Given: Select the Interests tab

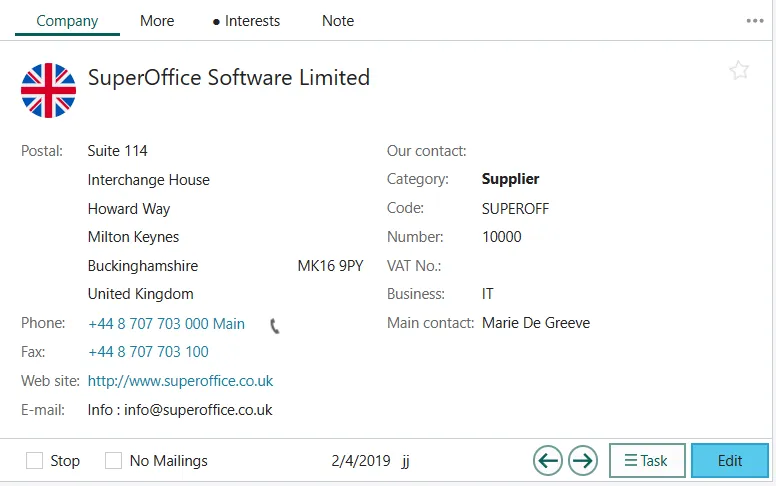Looking at the screenshot, I should click(x=247, y=21).
